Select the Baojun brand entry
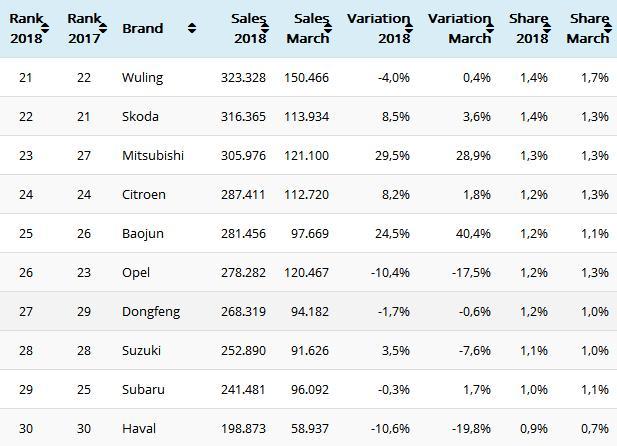 (144, 233)
